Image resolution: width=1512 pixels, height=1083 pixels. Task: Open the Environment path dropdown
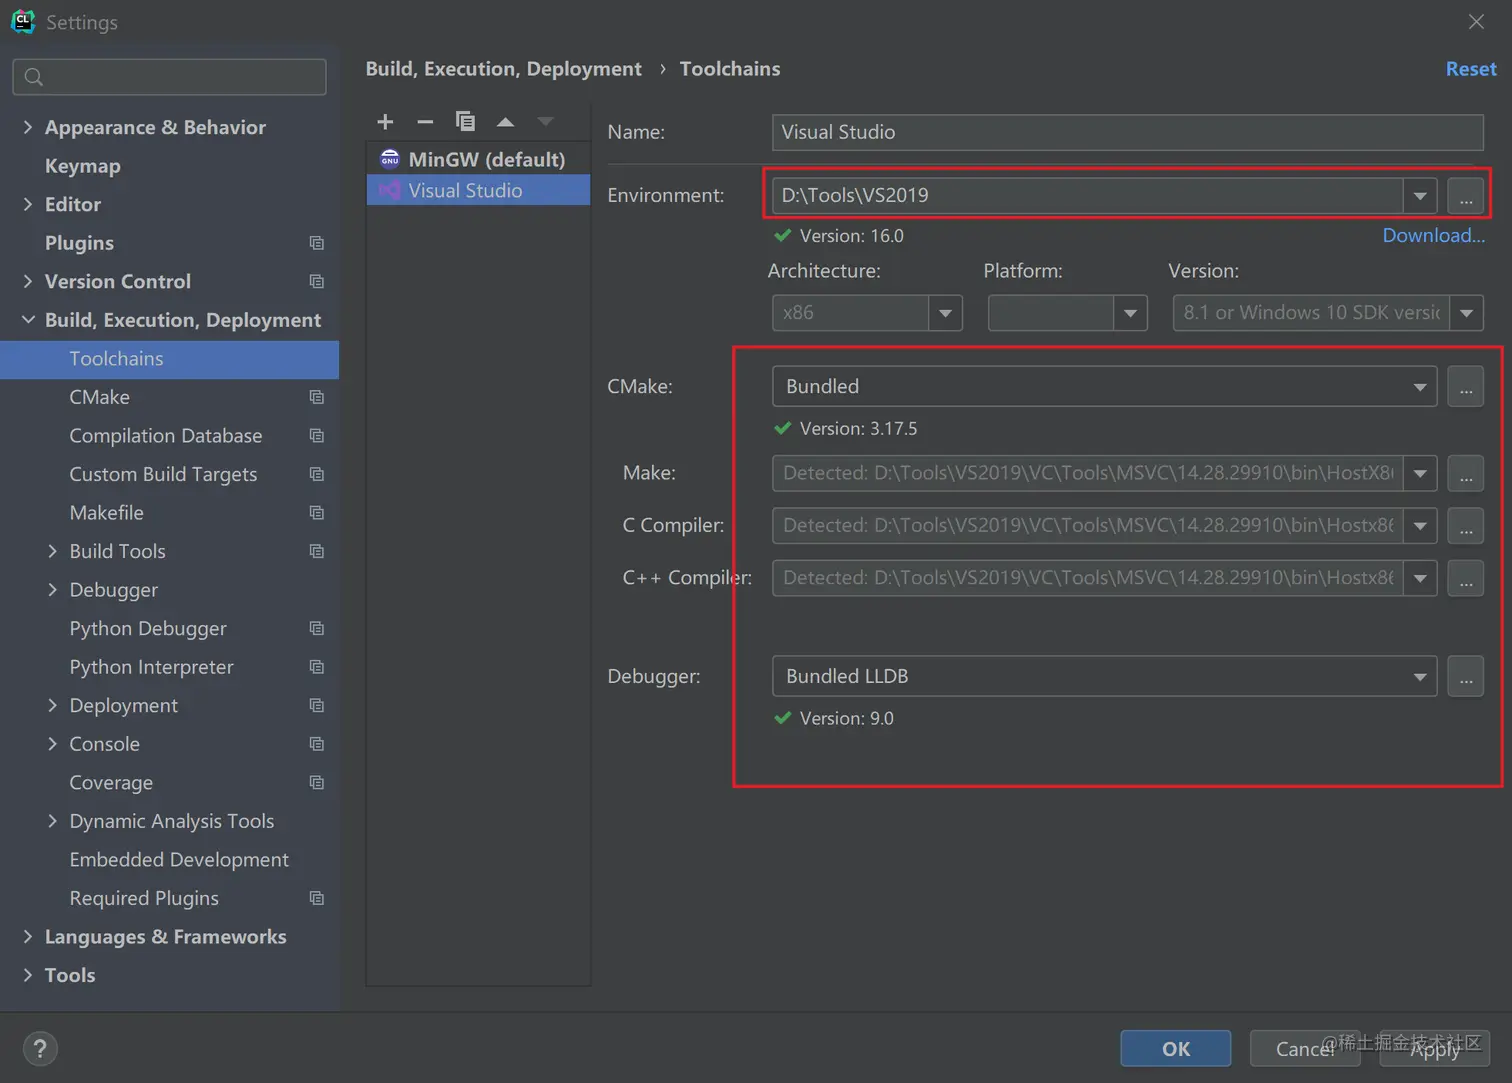click(x=1420, y=196)
